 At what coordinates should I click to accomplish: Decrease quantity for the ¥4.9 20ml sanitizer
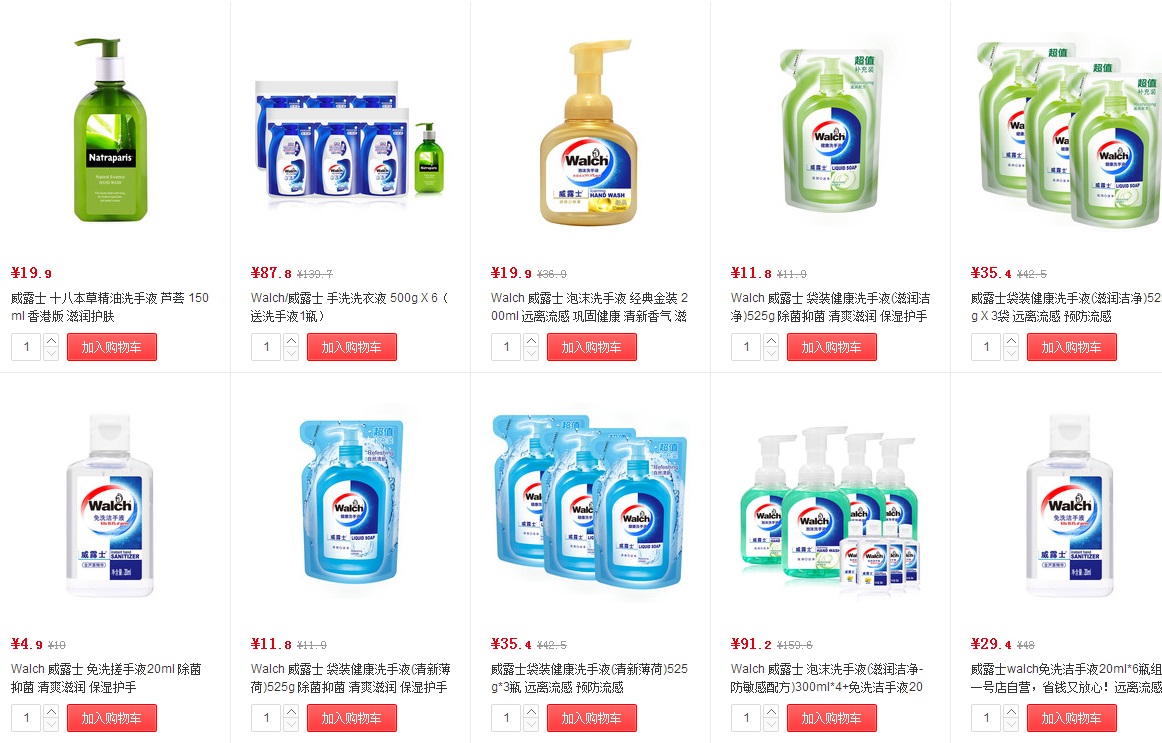coord(51,725)
